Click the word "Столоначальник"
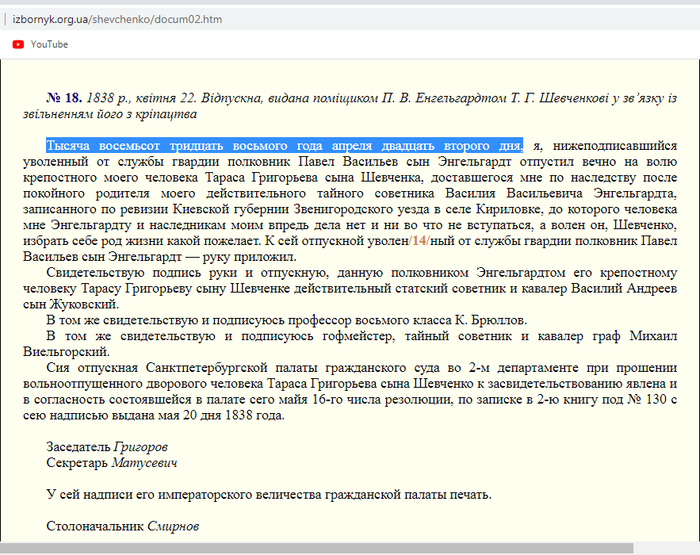 click(94, 525)
